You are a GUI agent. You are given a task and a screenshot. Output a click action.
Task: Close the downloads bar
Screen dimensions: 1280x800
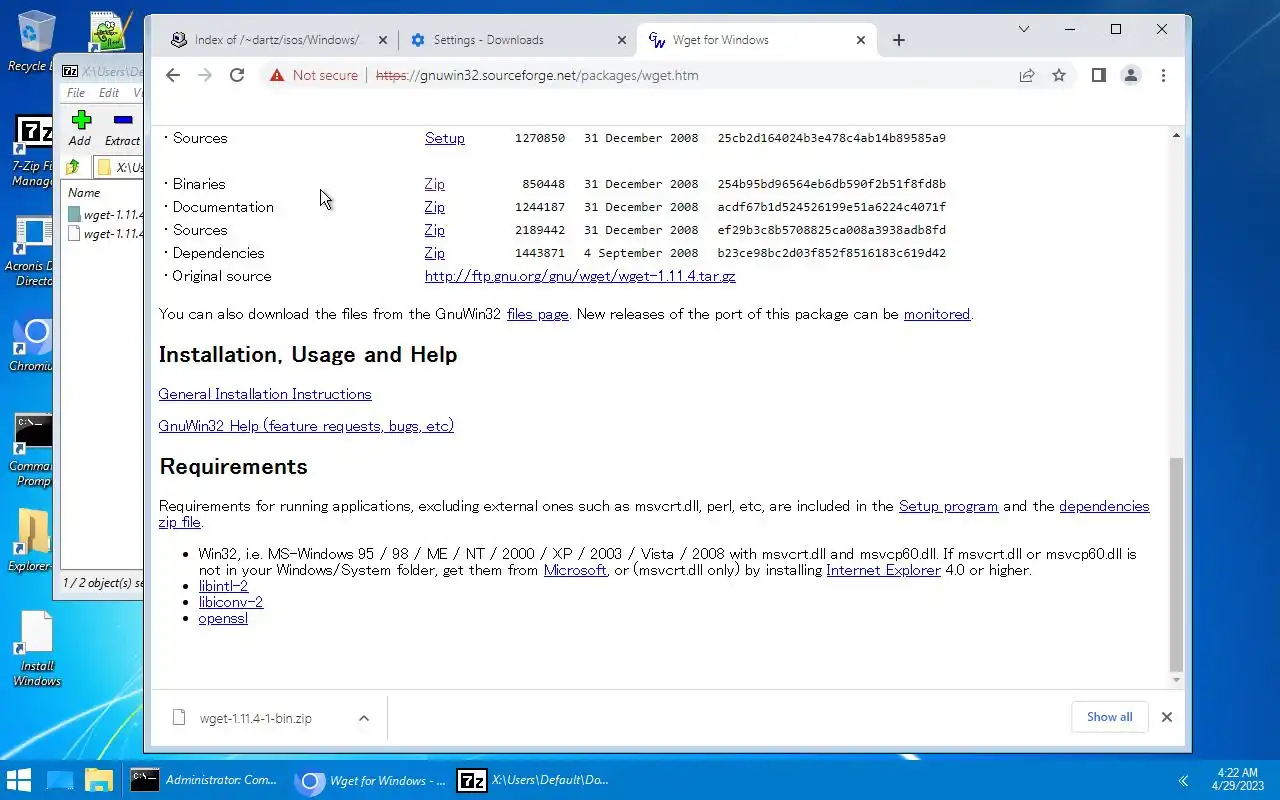pos(1166,717)
